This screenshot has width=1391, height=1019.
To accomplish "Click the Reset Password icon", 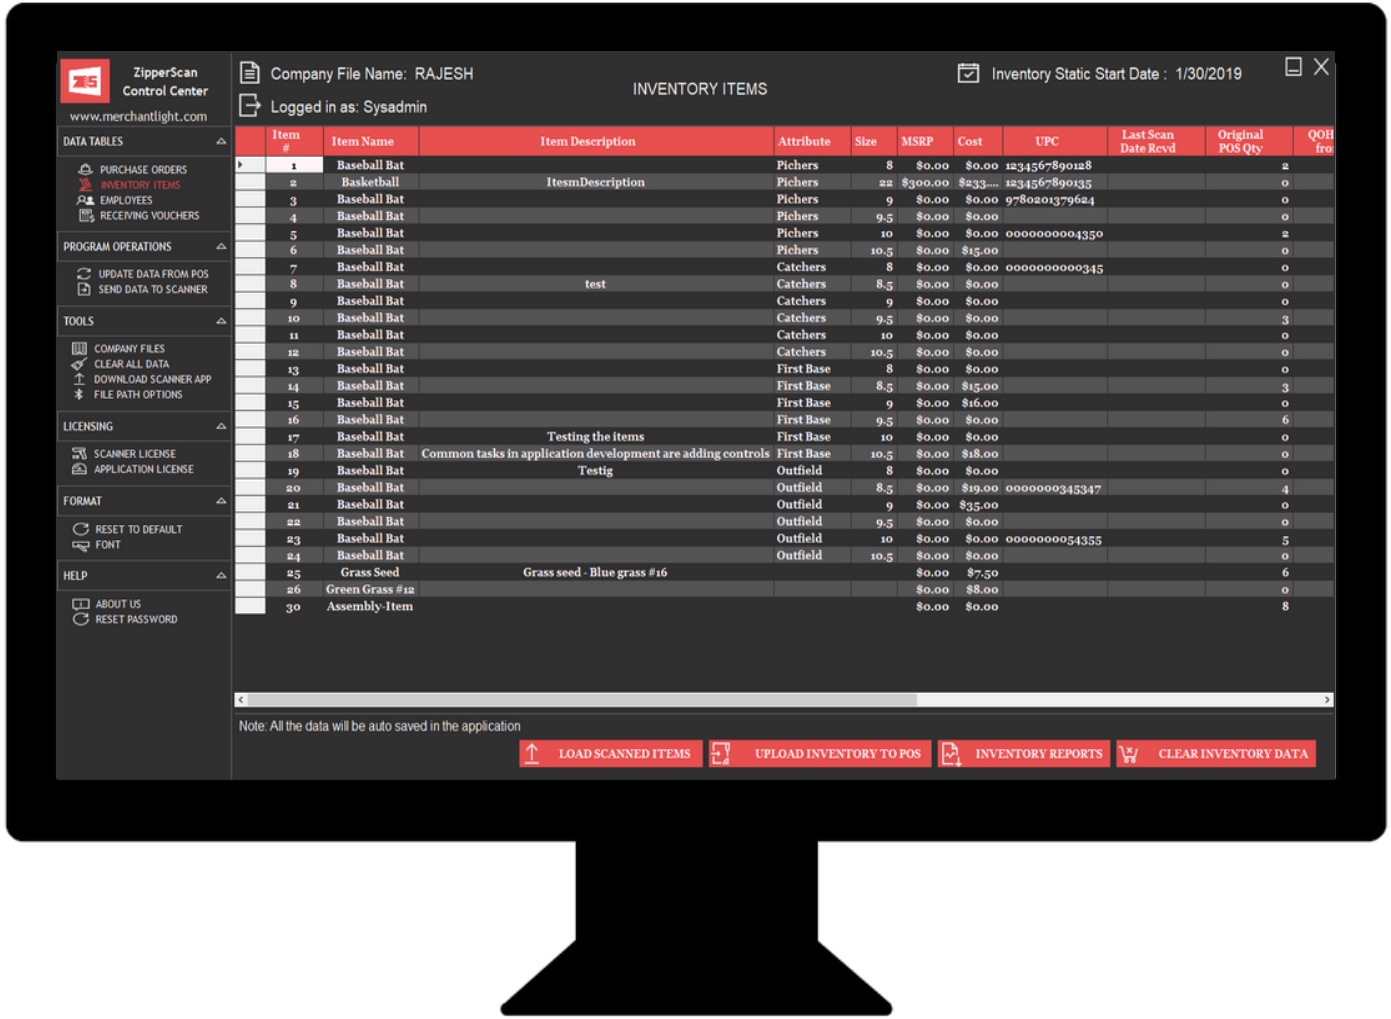I will pyautogui.click(x=81, y=619).
